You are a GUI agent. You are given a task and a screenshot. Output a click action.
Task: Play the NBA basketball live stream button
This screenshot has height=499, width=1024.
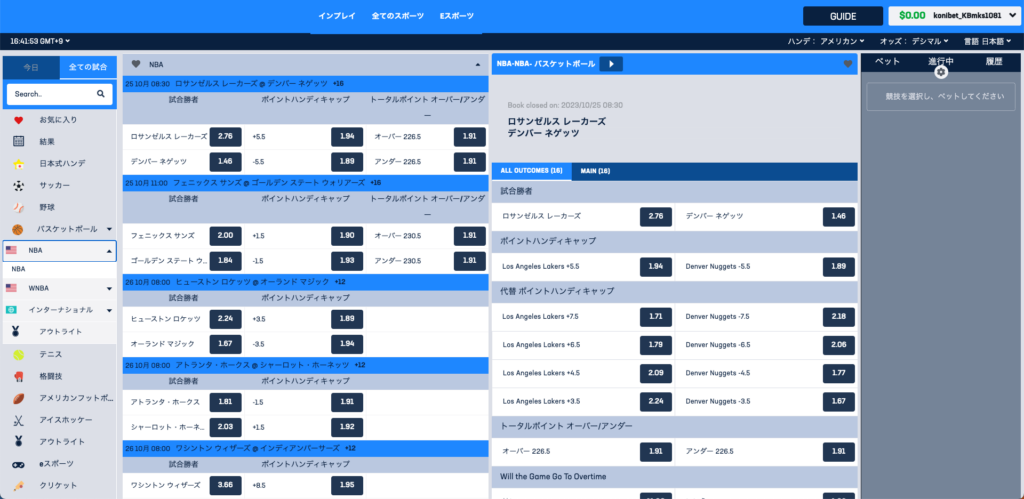pos(611,64)
